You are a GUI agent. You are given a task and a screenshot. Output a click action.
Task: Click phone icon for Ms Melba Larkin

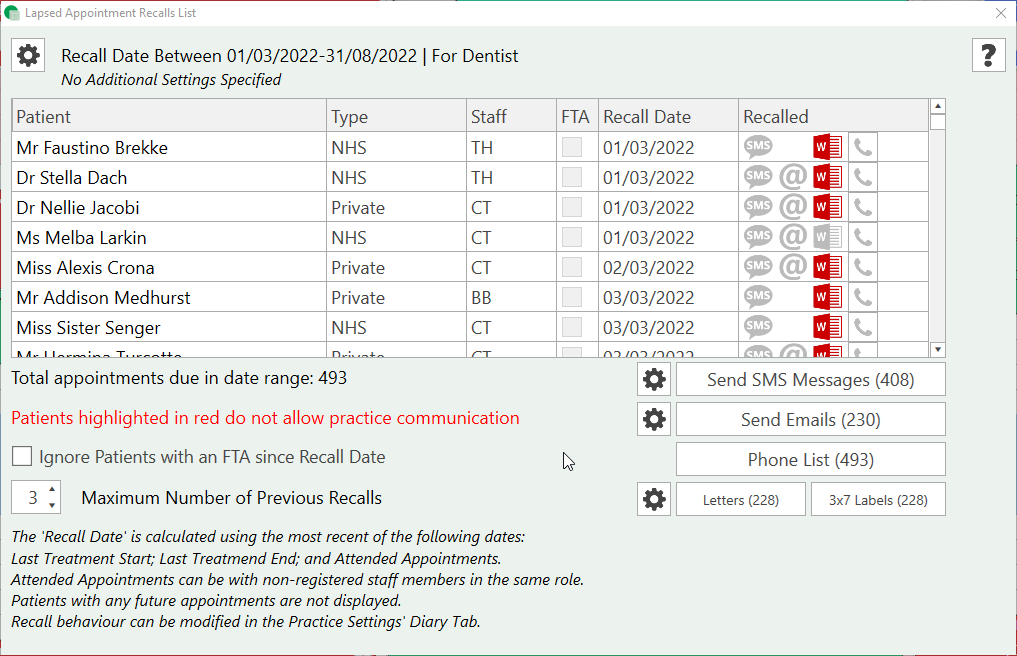[862, 238]
